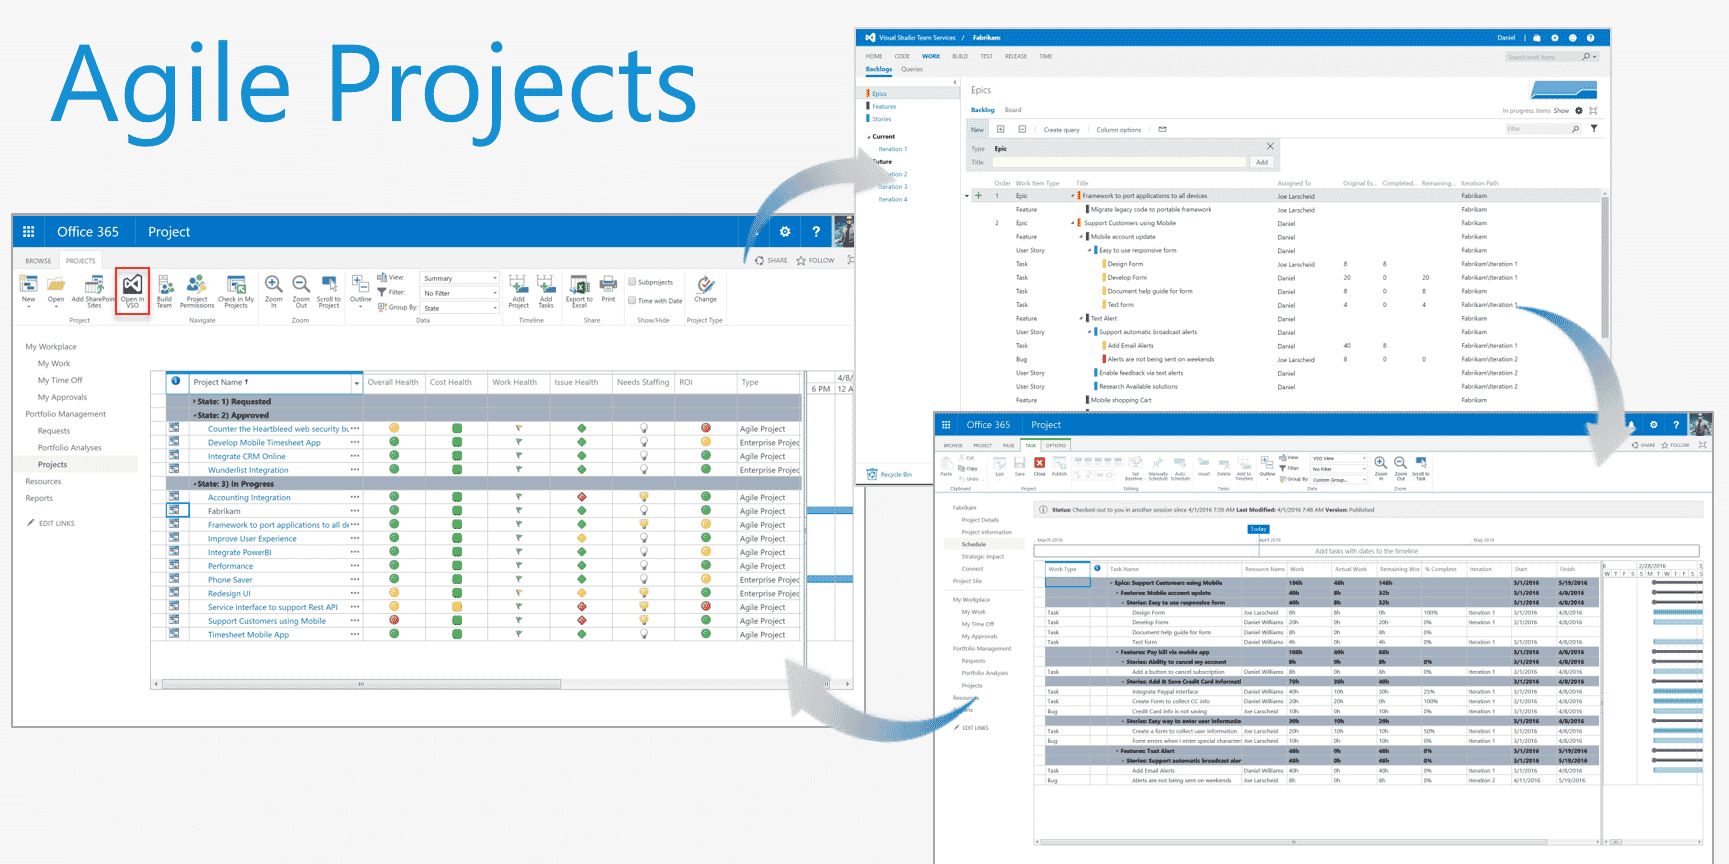Viewport: 1729px width, 864px height.
Task: Click the New project ribbon icon
Action: [28, 289]
